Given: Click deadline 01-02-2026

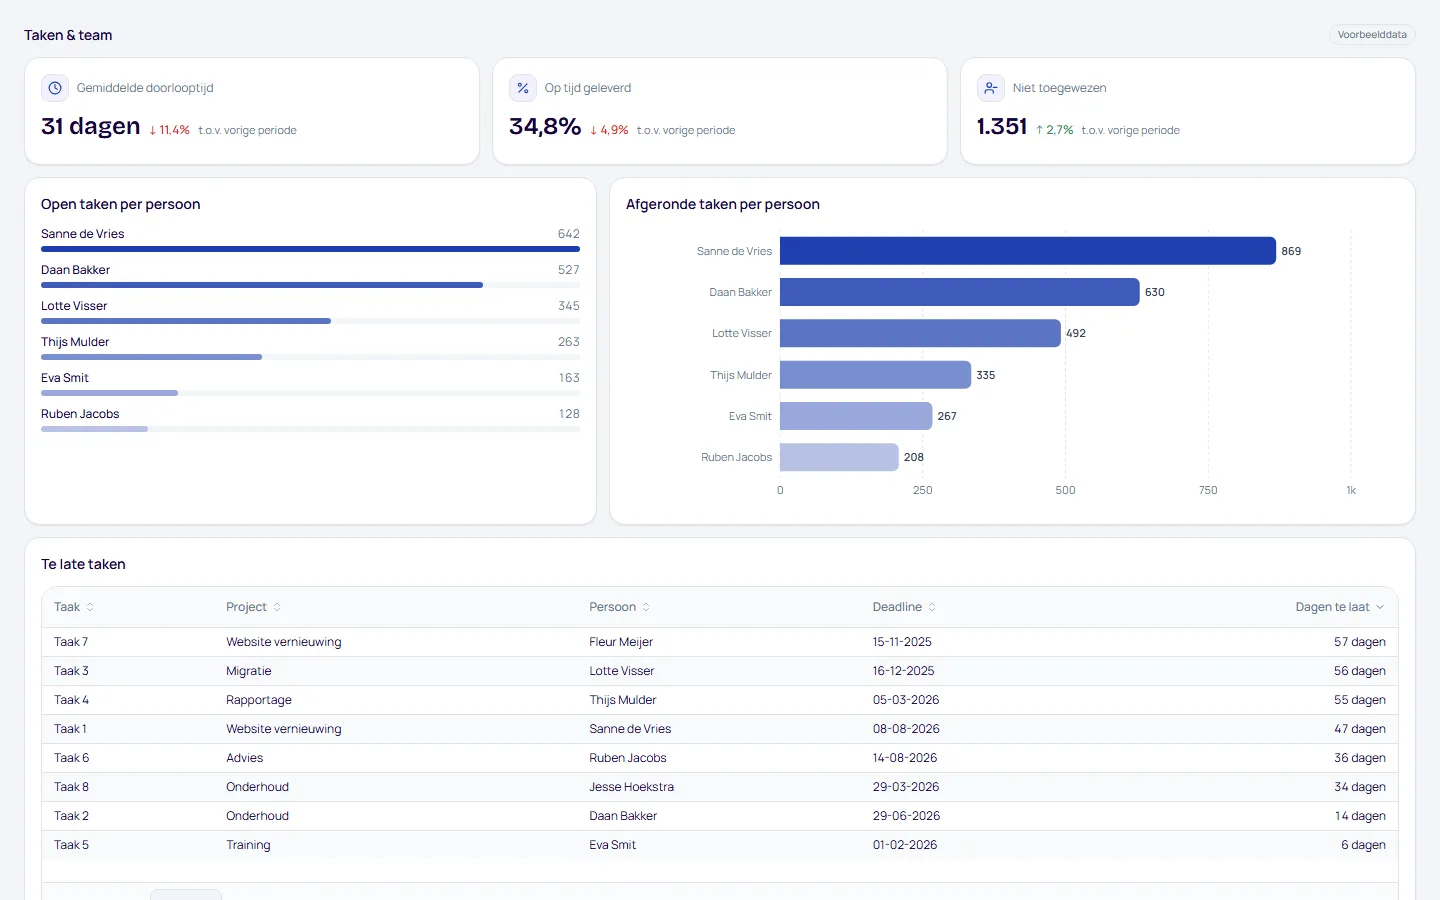Looking at the screenshot, I should pos(905,845).
